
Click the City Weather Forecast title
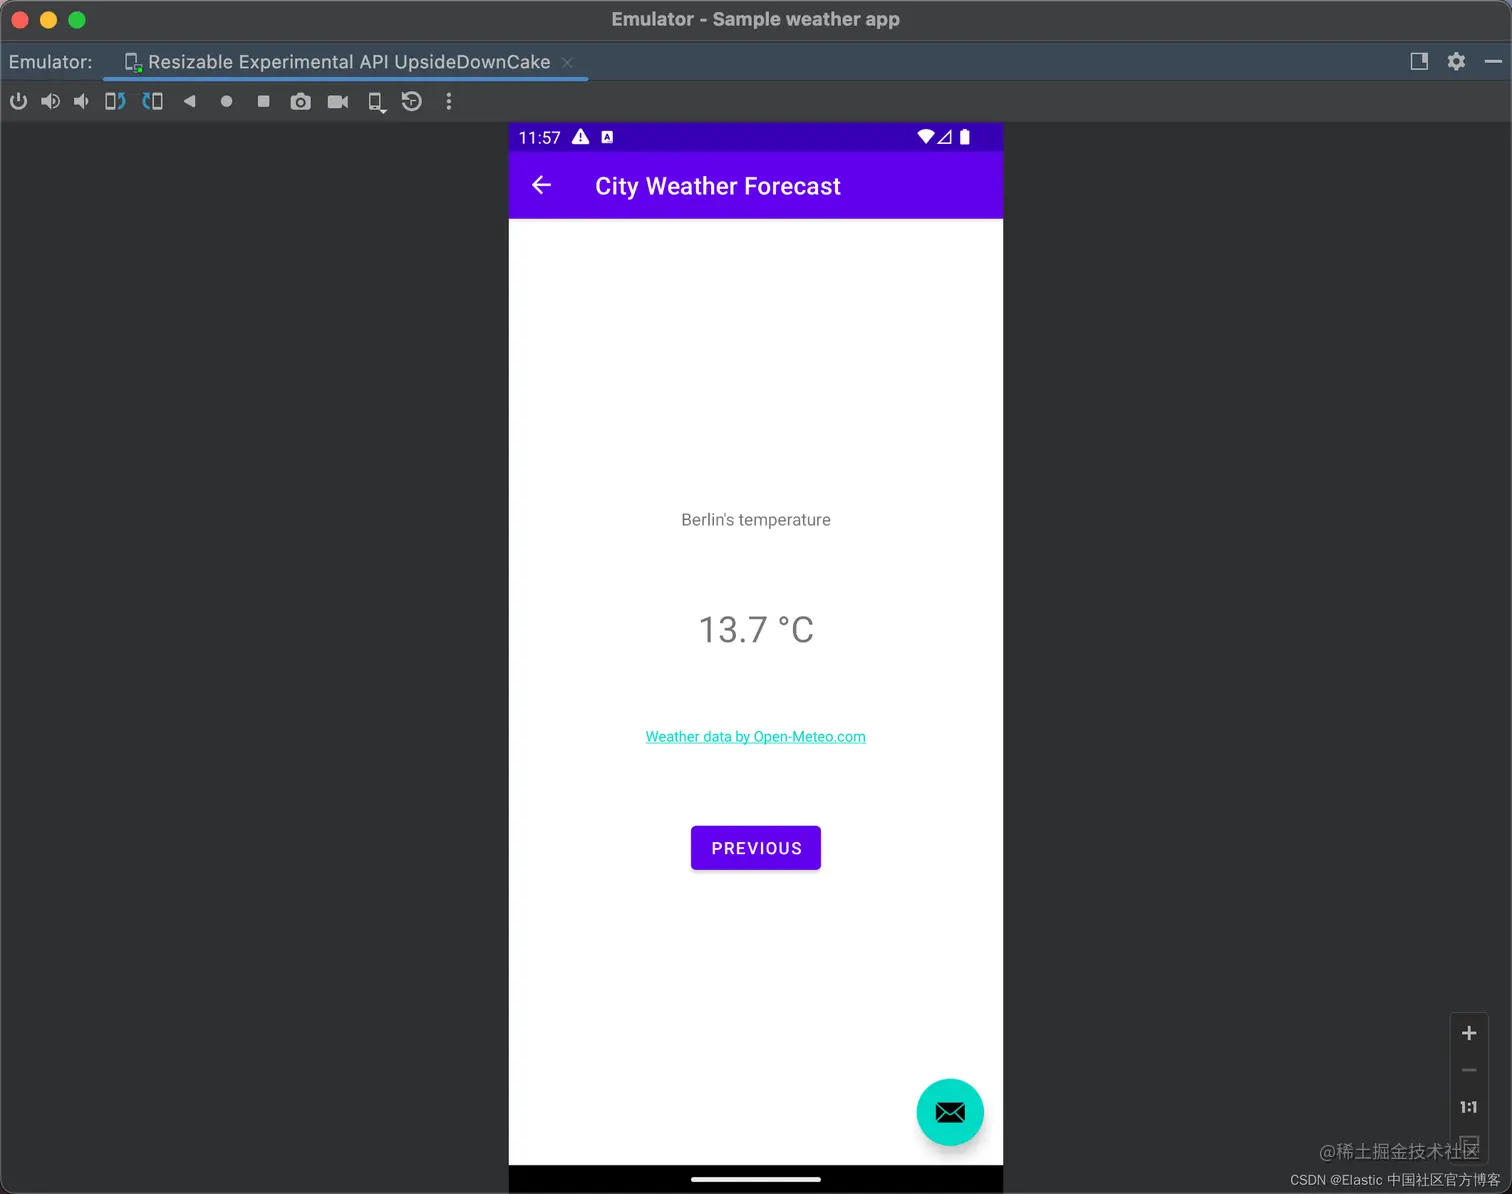tap(718, 186)
